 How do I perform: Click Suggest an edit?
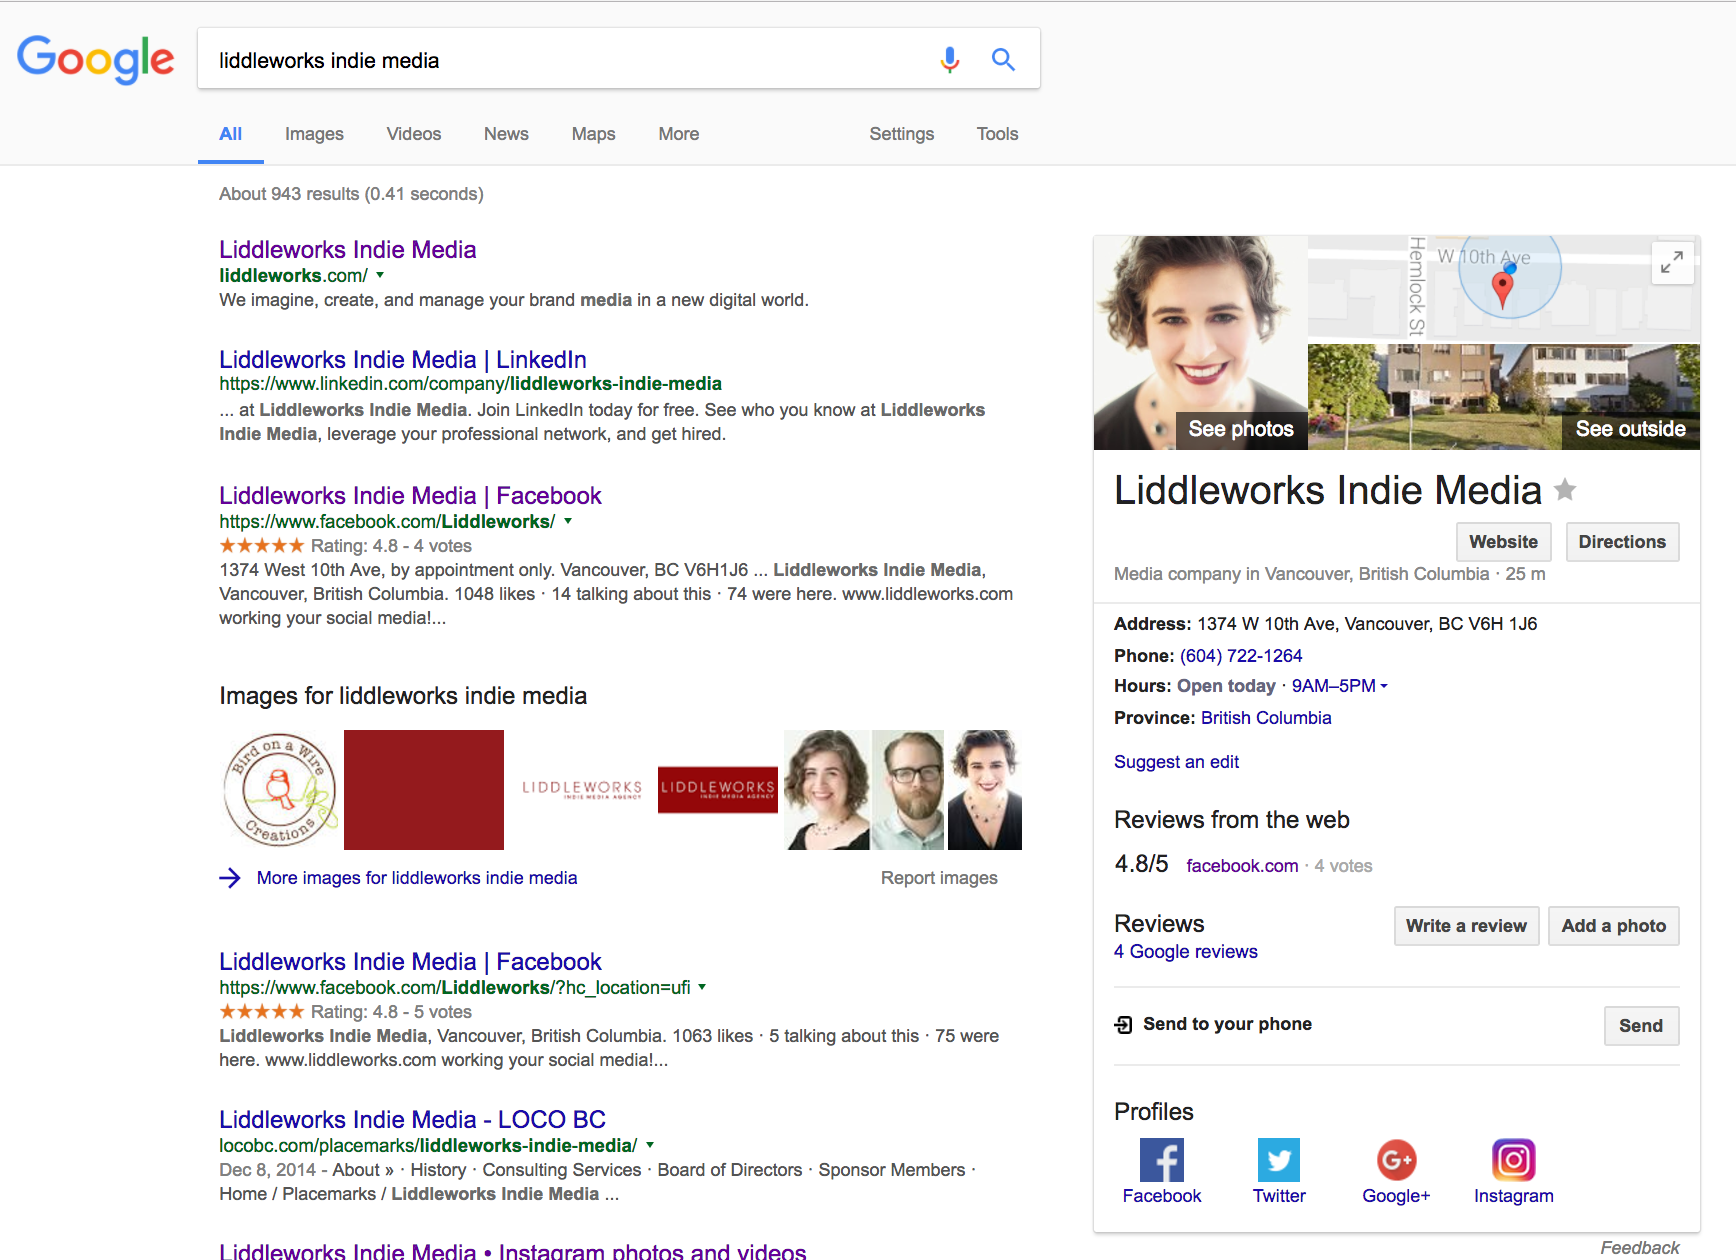tap(1176, 762)
